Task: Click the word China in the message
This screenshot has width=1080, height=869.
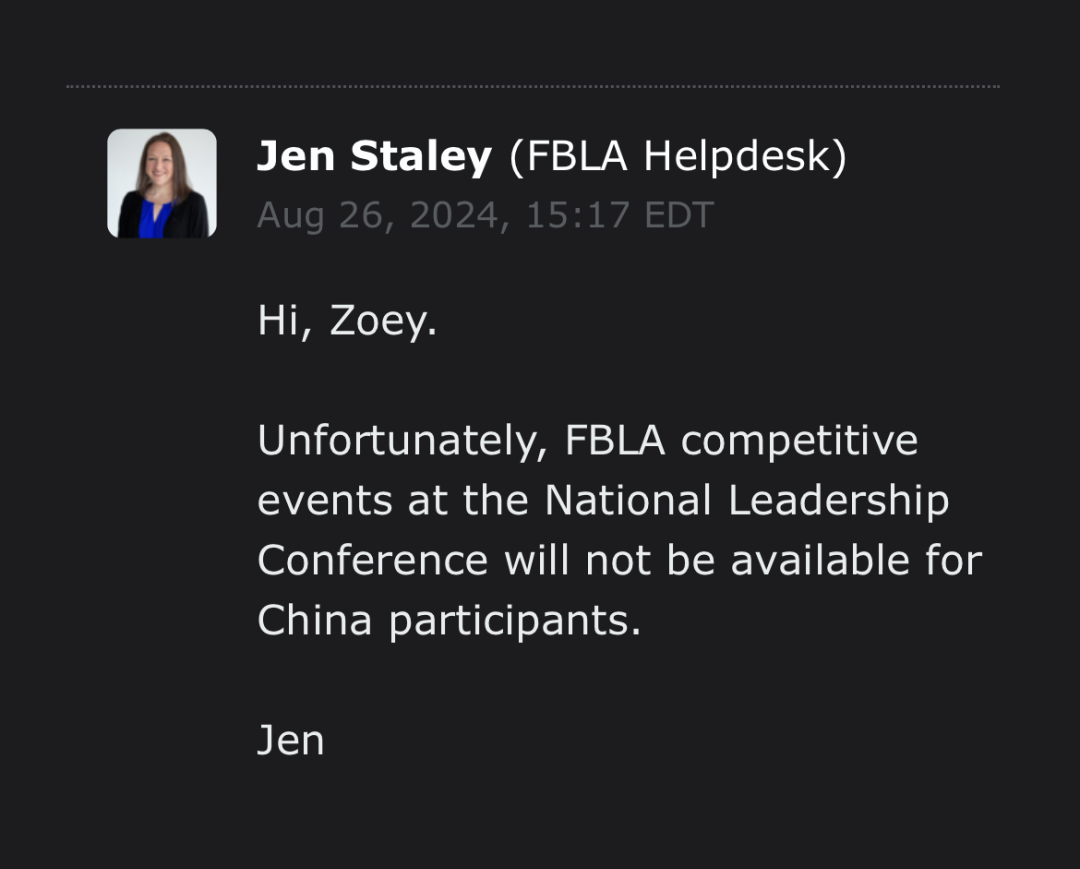Action: (314, 620)
